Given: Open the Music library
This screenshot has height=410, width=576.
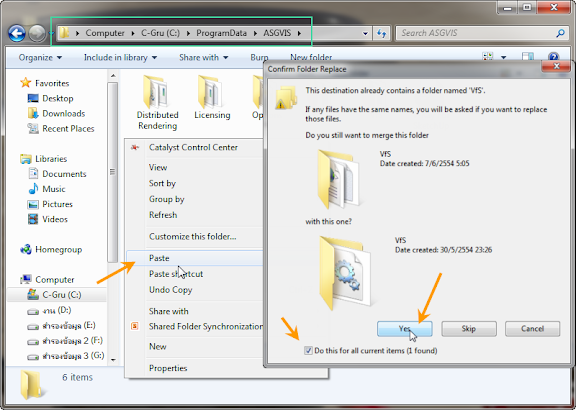Looking at the screenshot, I should (53, 189).
